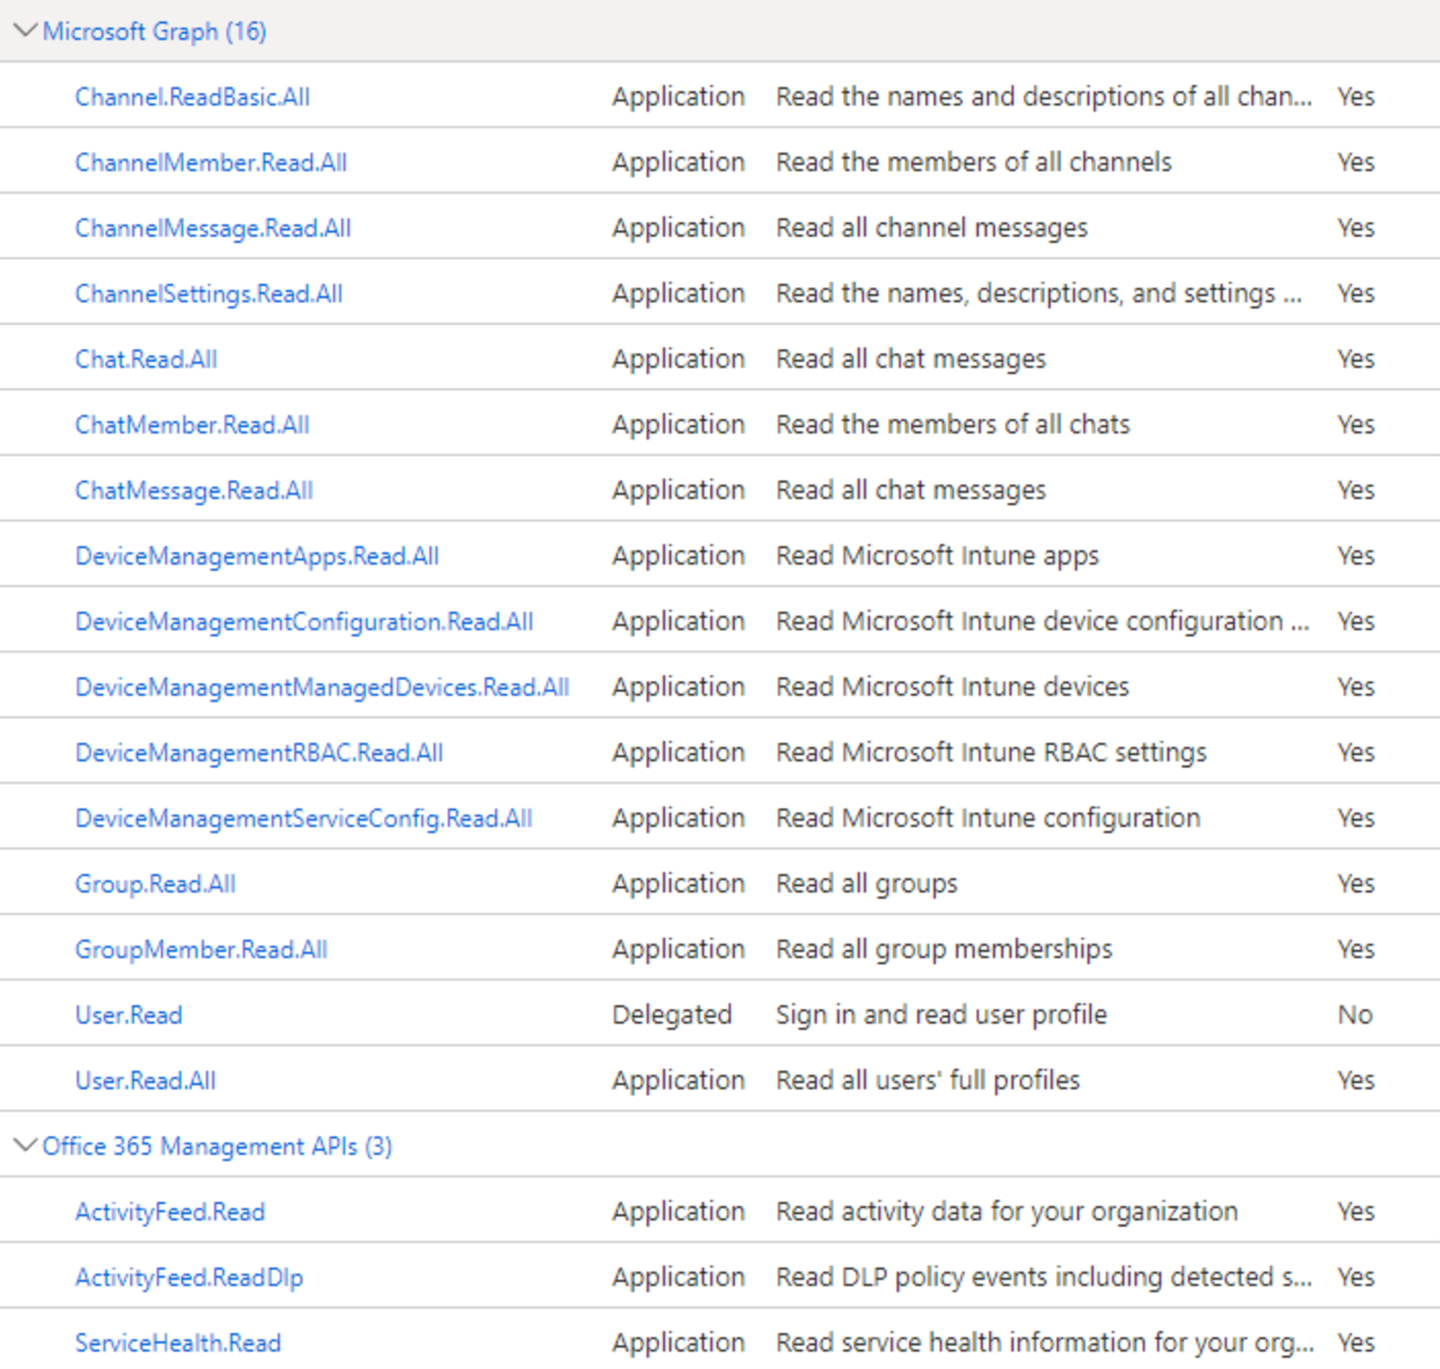The height and width of the screenshot is (1369, 1440).
Task: Select the 'Read all groups' description
Action: pyautogui.click(x=867, y=884)
